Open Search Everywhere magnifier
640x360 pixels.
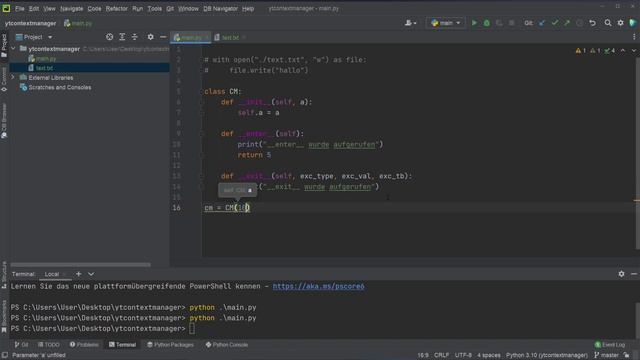pos(608,23)
